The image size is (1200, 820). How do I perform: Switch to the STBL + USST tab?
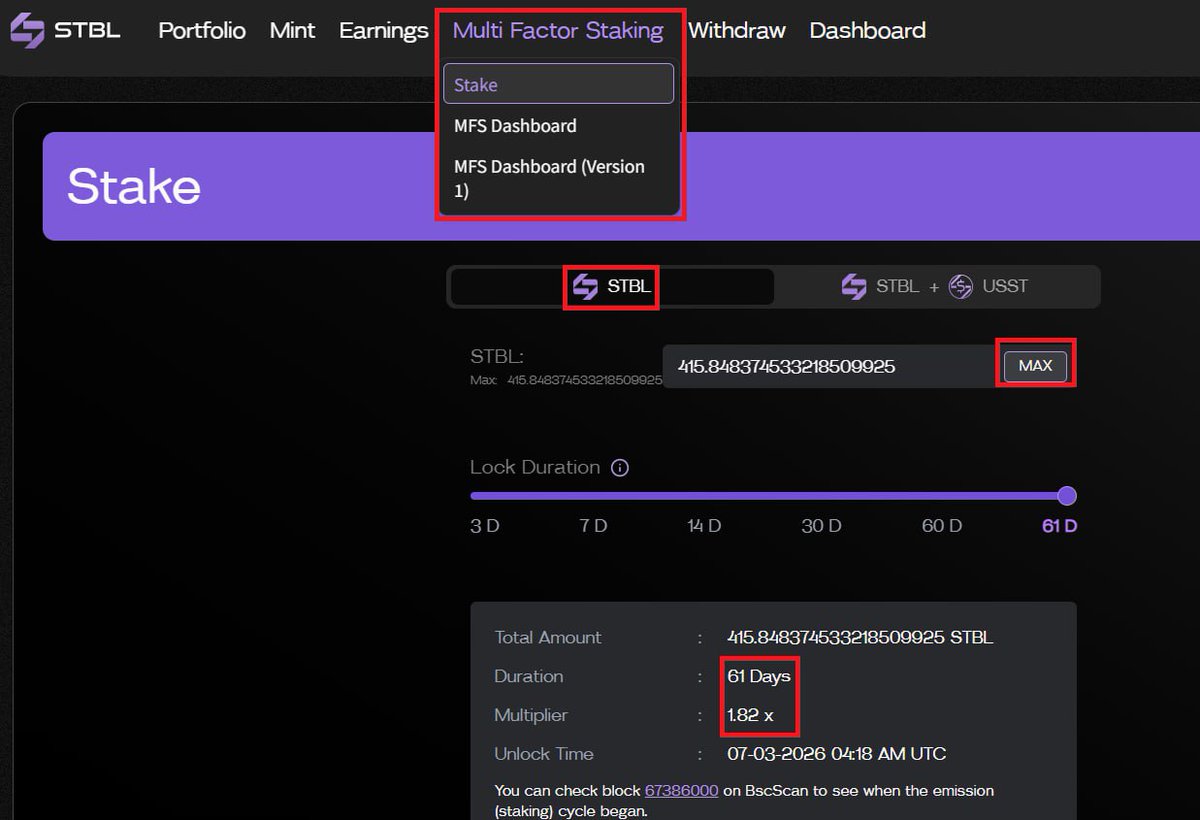pyautogui.click(x=934, y=287)
